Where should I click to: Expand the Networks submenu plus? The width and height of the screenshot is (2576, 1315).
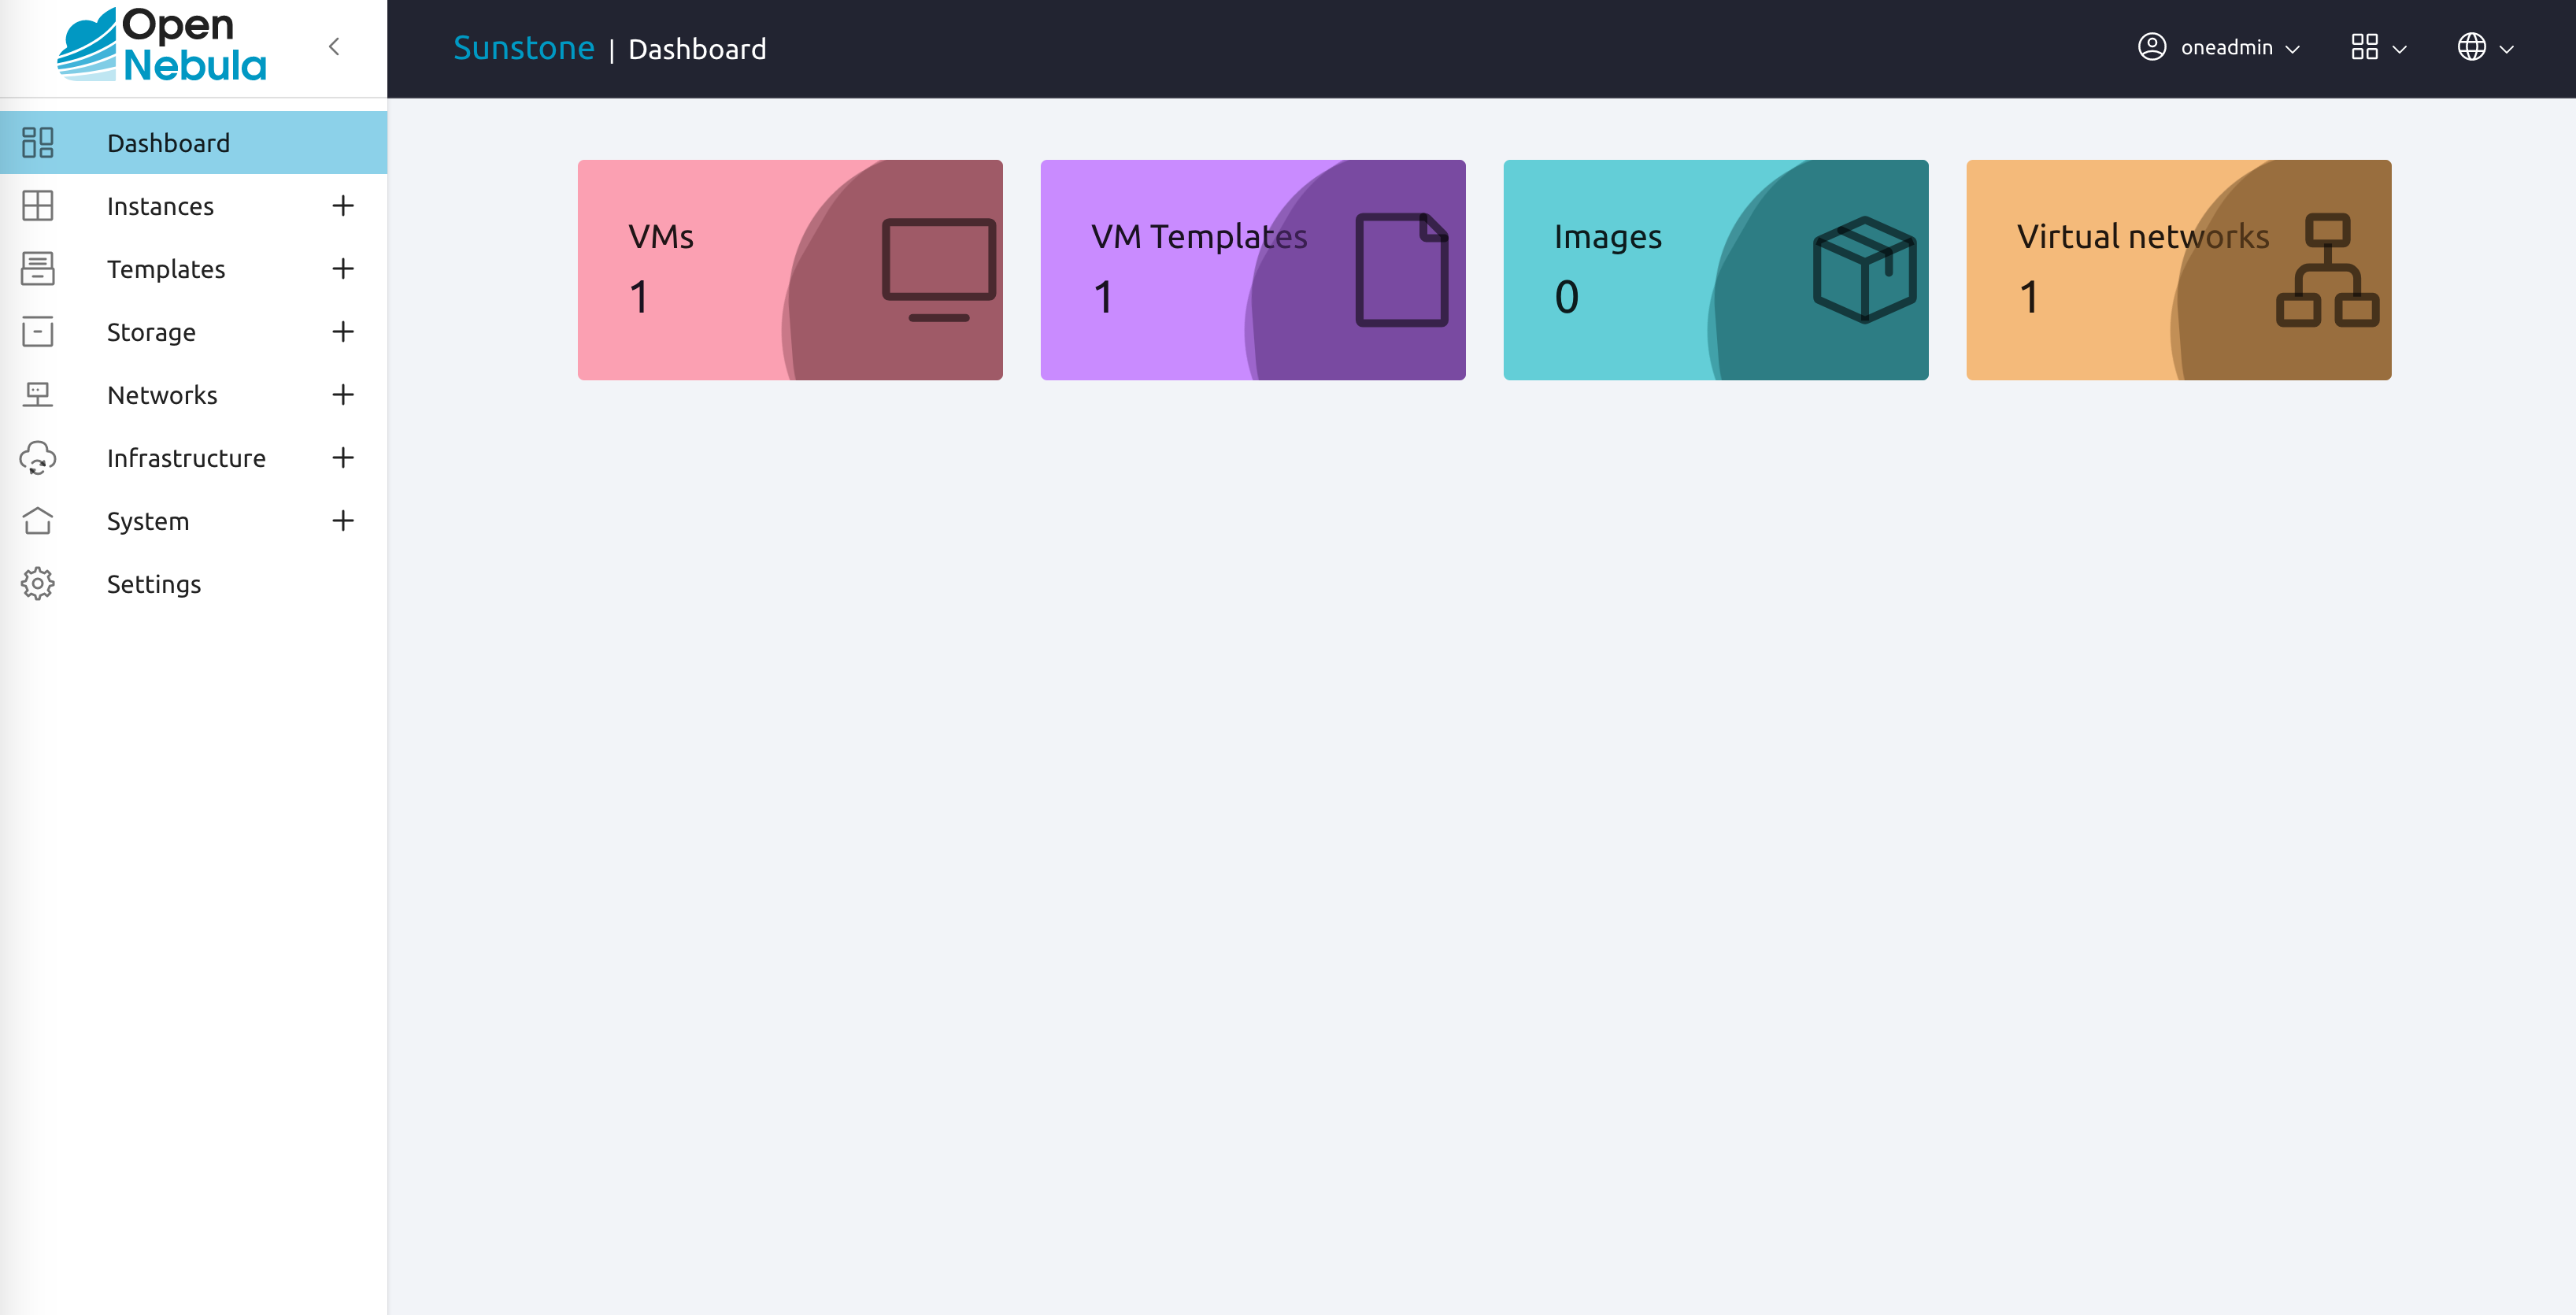343,395
